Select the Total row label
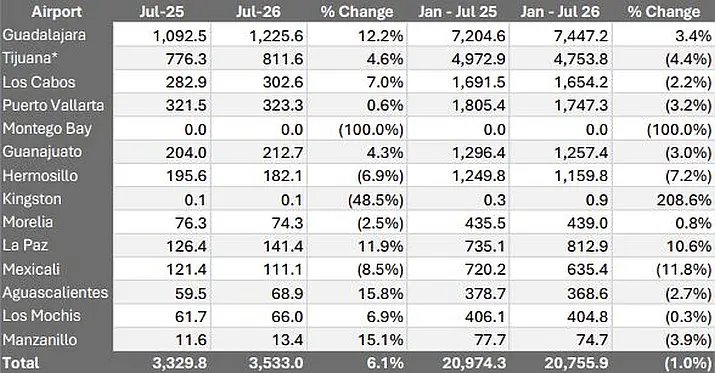The height and width of the screenshot is (373, 715). tap(21, 363)
